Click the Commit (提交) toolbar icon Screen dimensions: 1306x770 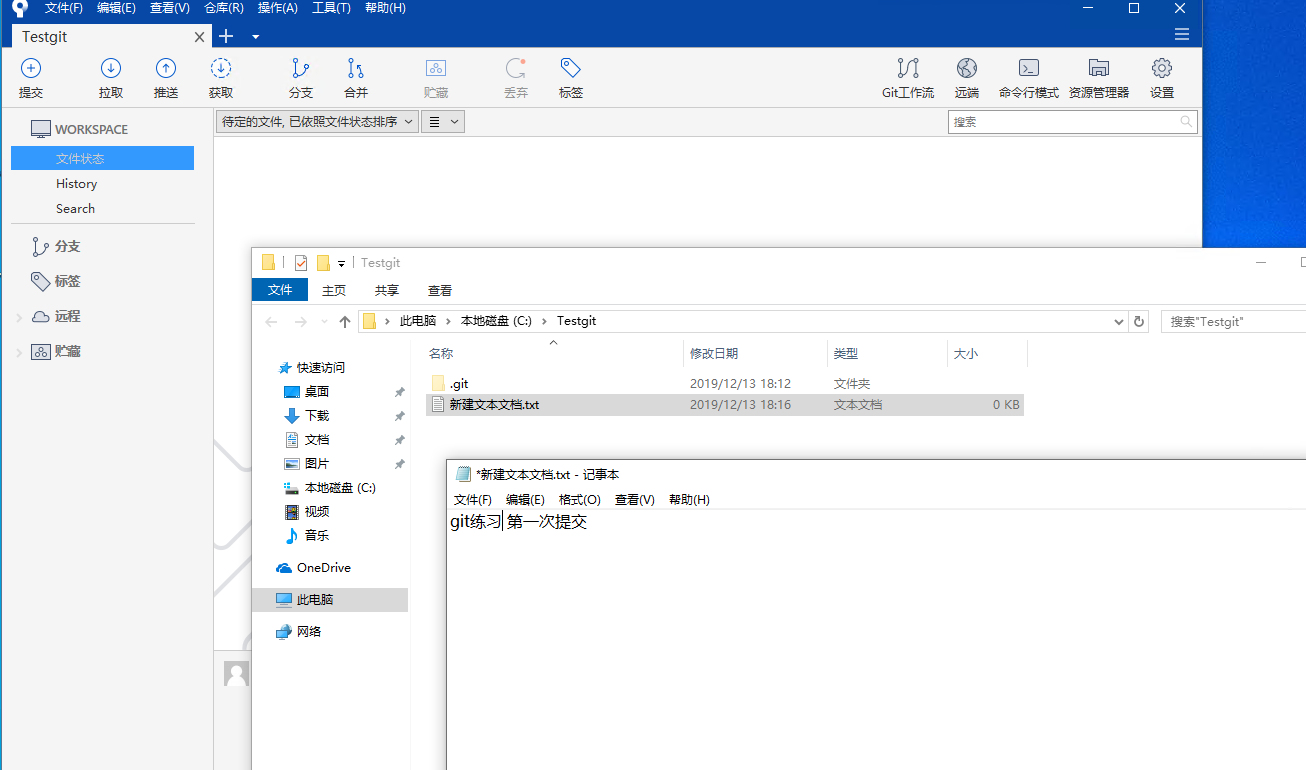[31, 69]
